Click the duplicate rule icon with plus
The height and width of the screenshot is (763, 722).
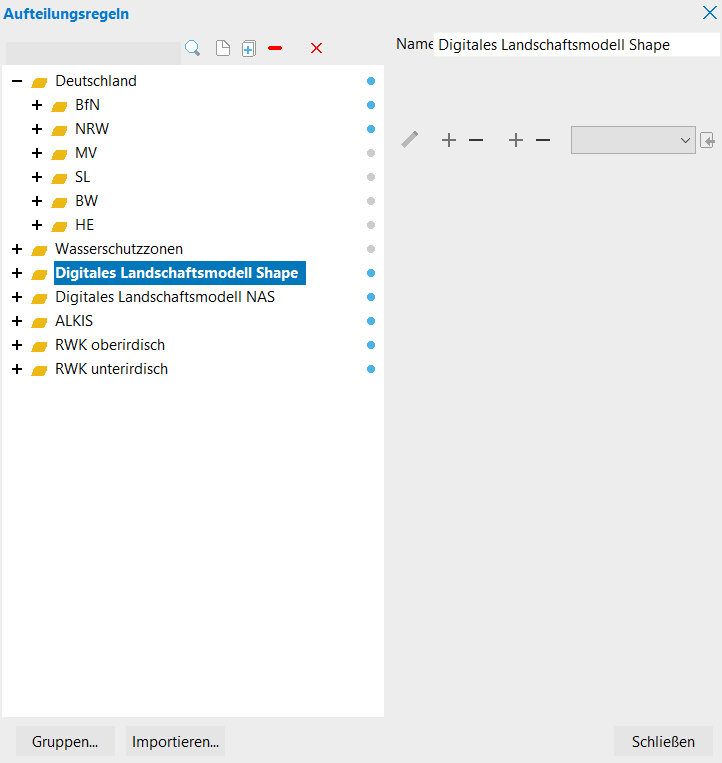pyautogui.click(x=249, y=48)
